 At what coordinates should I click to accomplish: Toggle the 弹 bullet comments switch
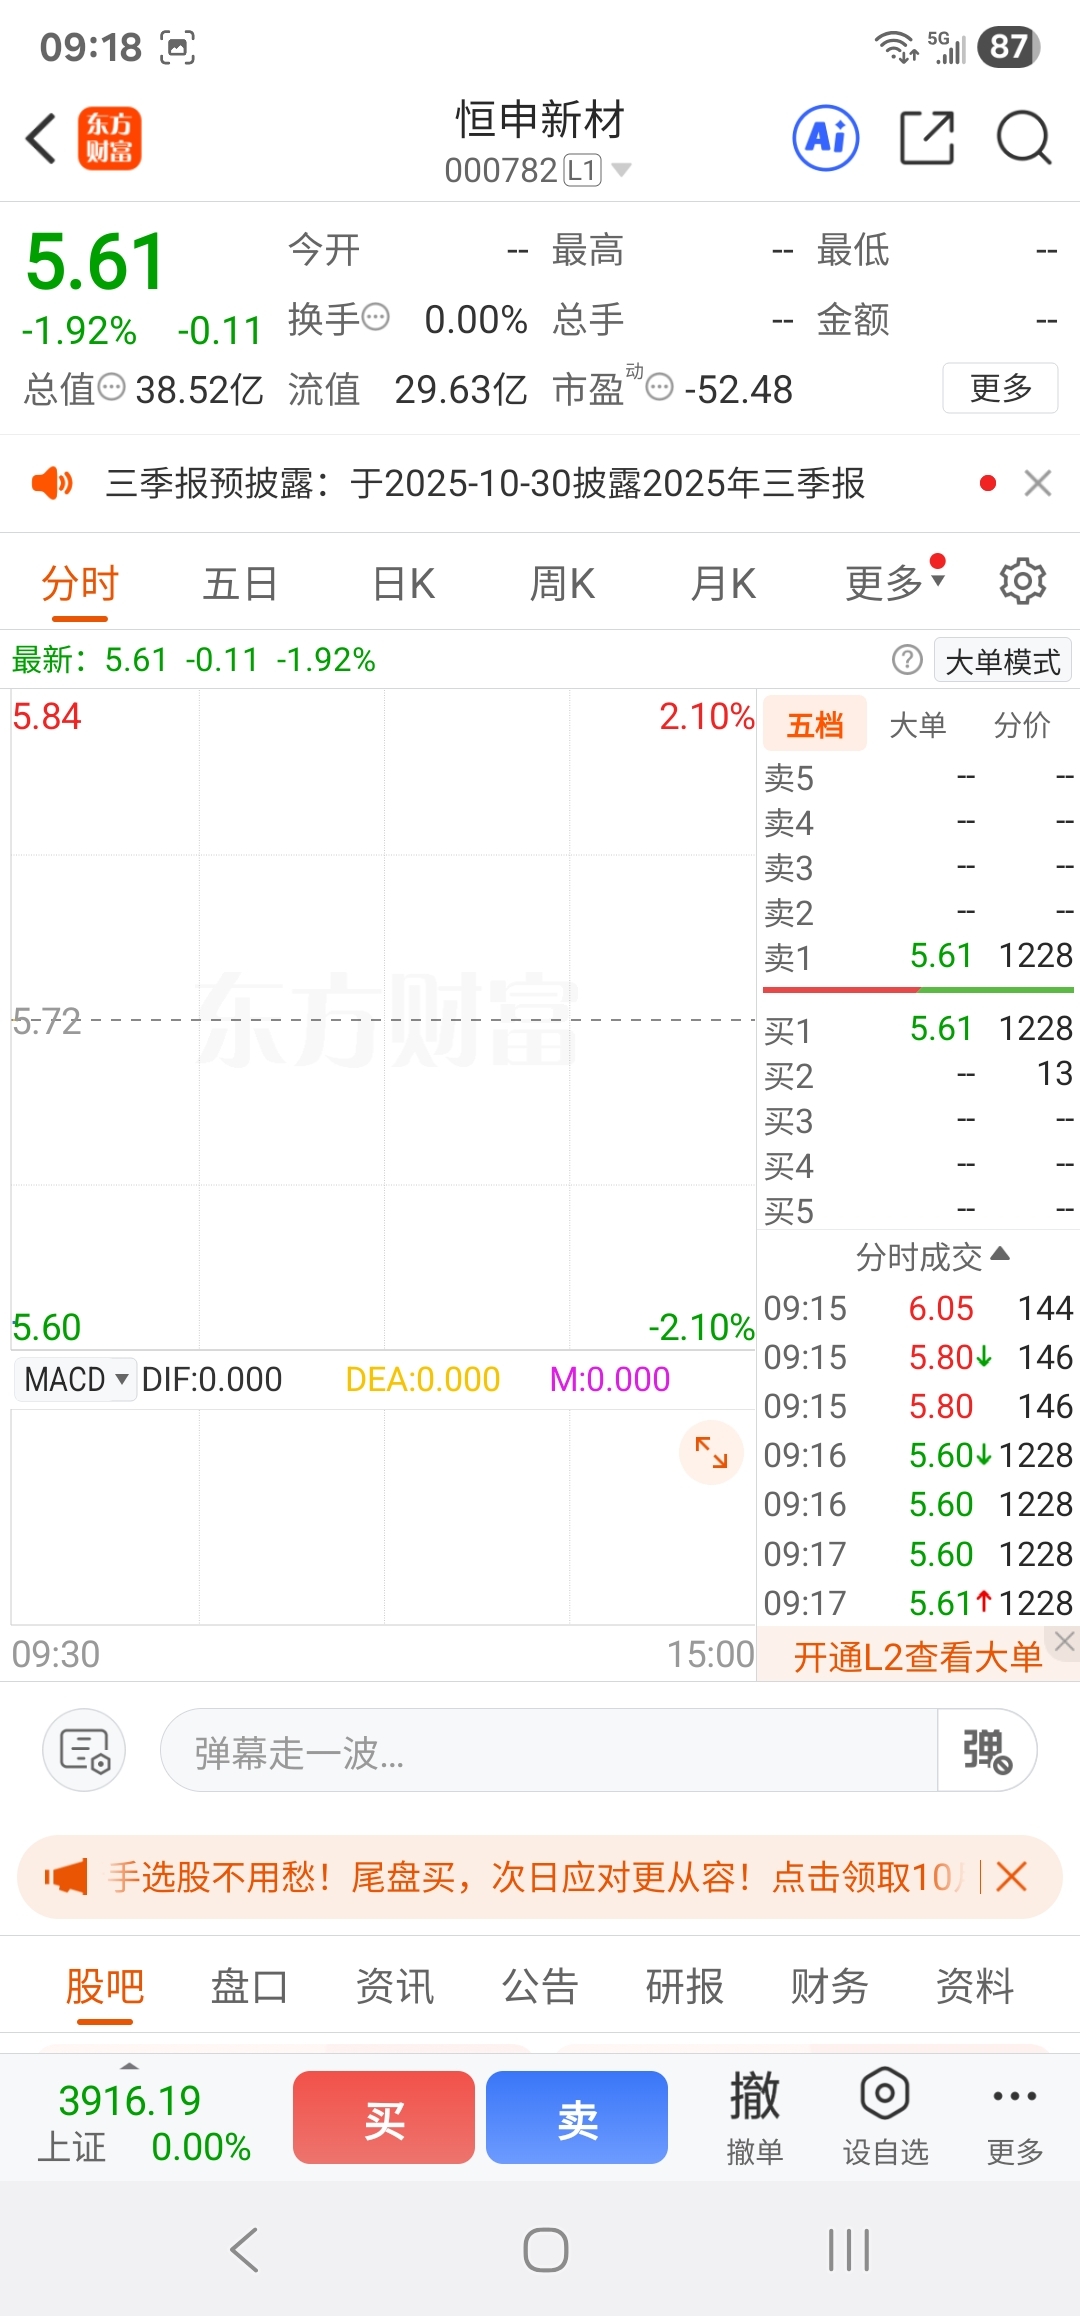pos(986,1751)
